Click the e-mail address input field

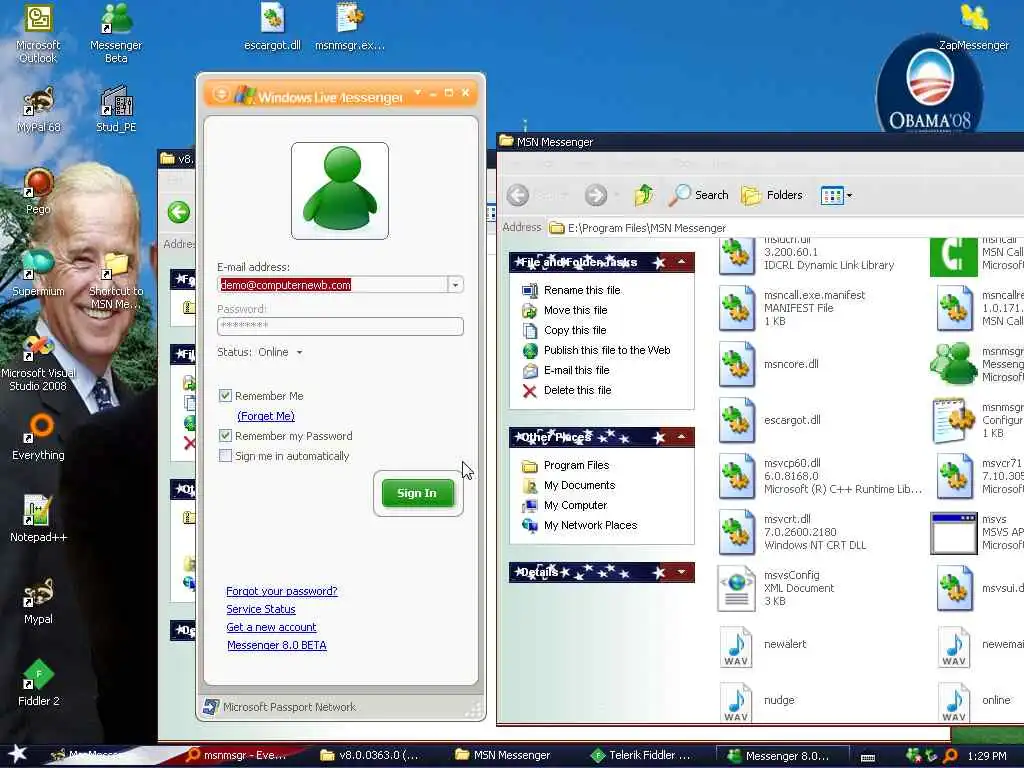333,285
